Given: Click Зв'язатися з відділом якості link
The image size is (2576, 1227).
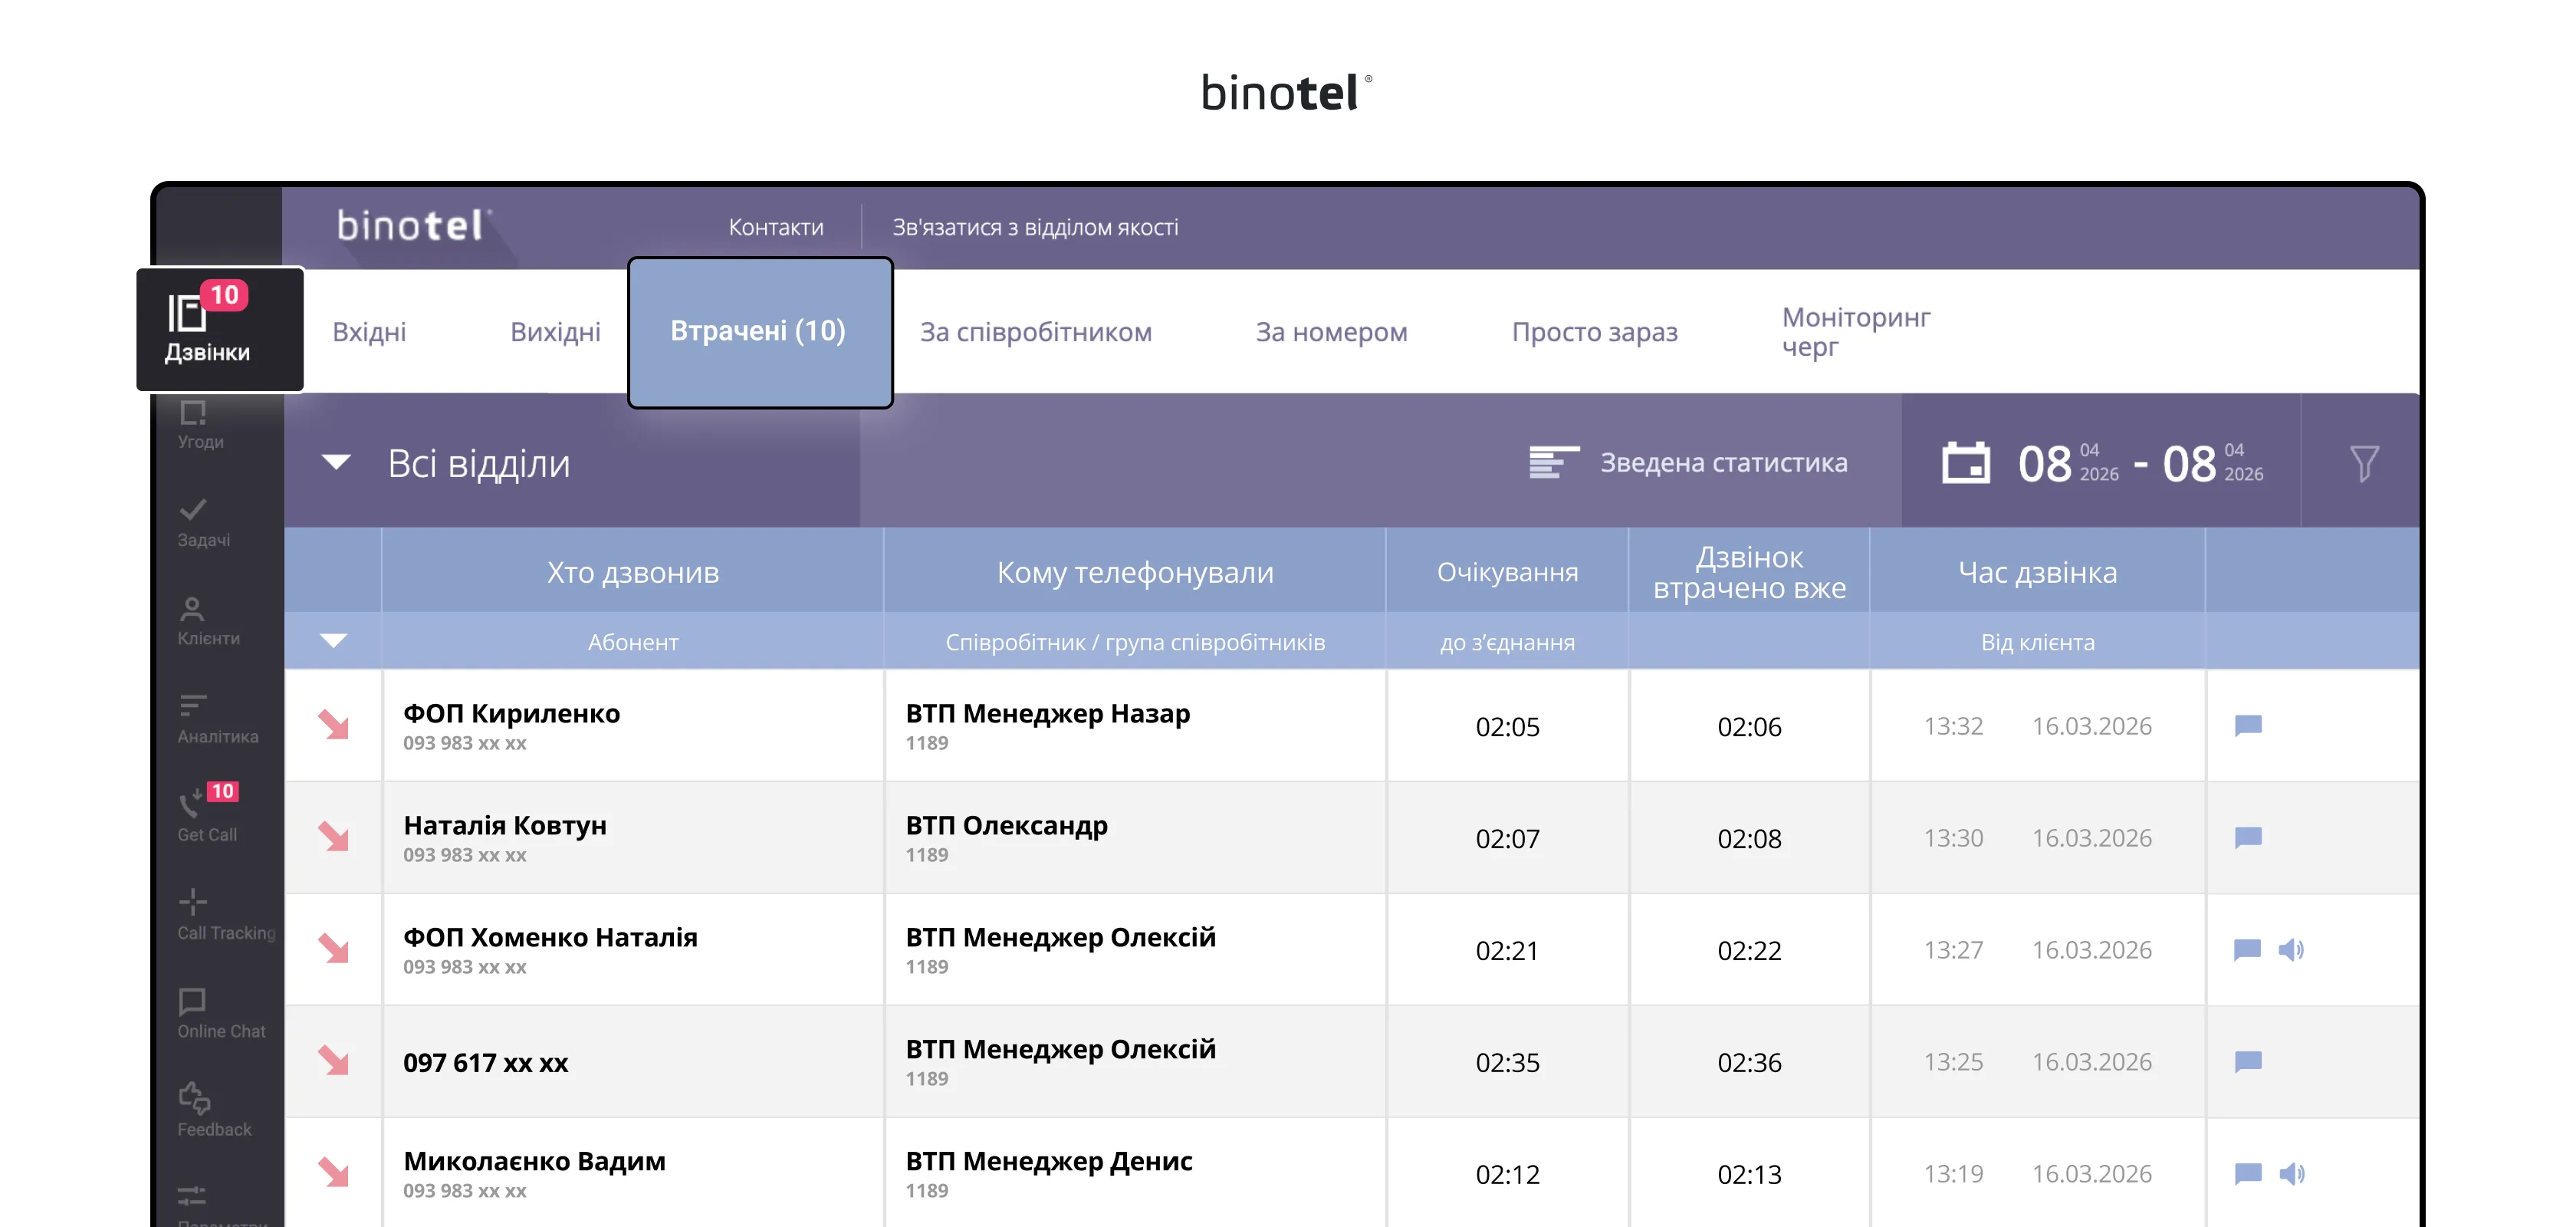Looking at the screenshot, I should pyautogui.click(x=1035, y=227).
